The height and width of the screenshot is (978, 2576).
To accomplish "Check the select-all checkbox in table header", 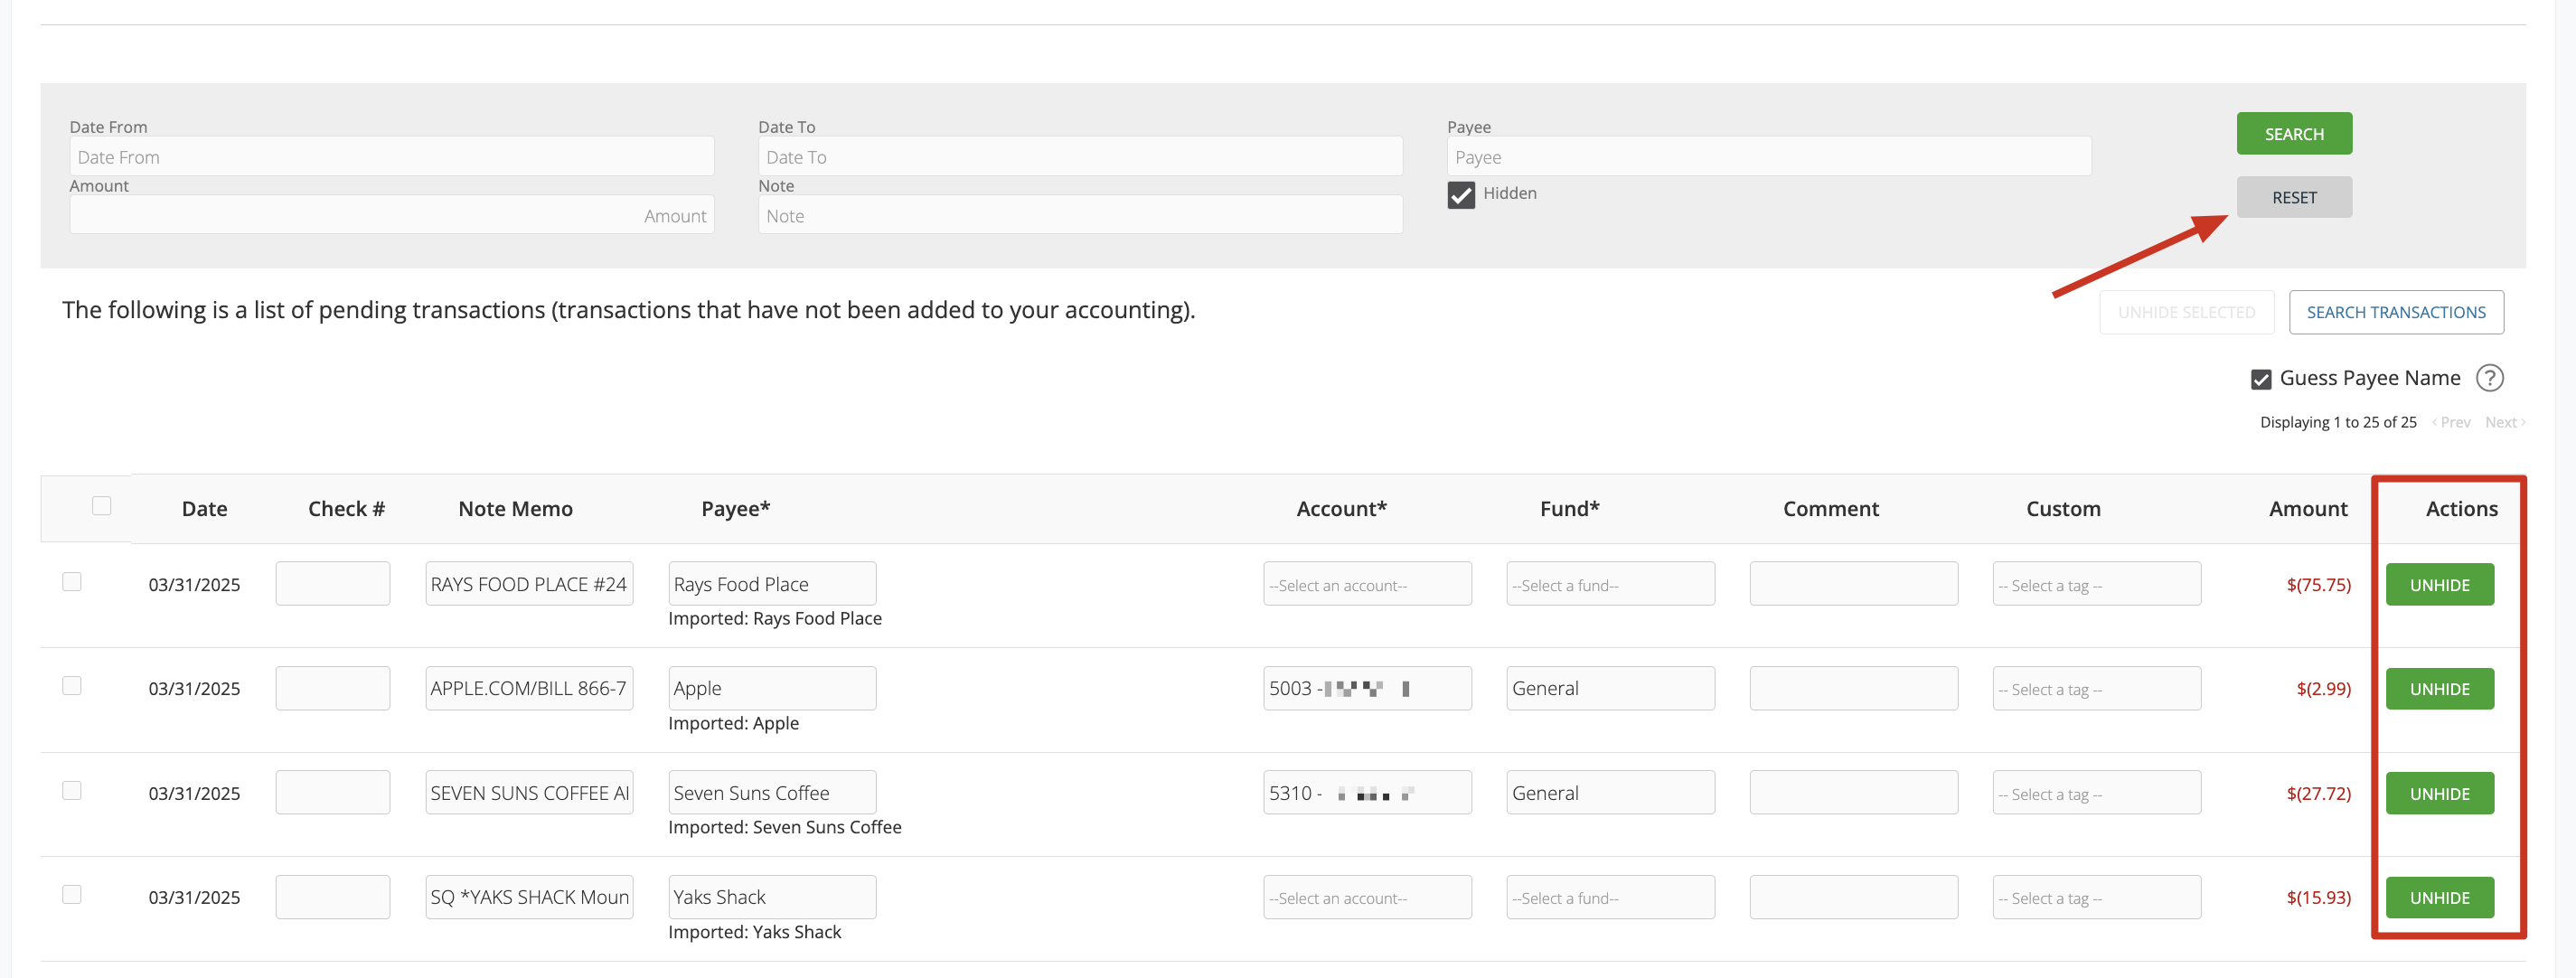I will coord(101,506).
